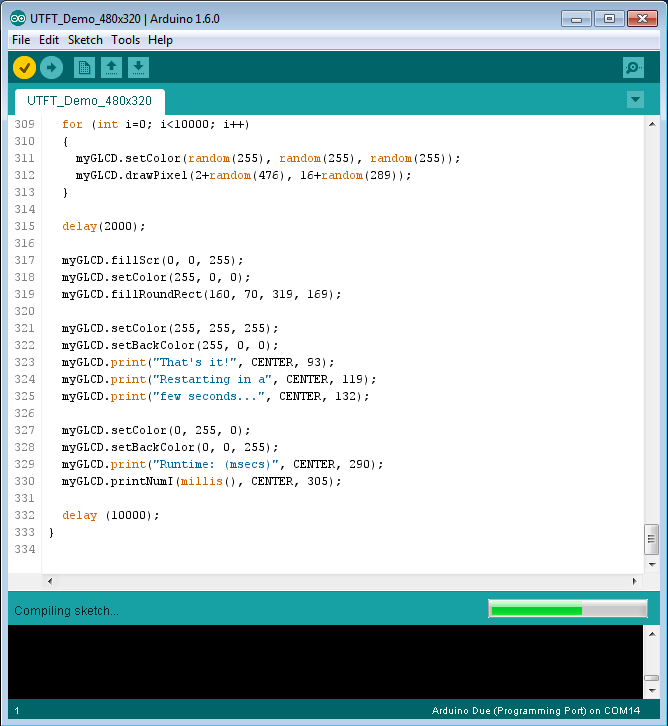This screenshot has width=668, height=726.
Task: Click 'myGLCD.setColor(255, 255, 255);' line
Action: 170,328
